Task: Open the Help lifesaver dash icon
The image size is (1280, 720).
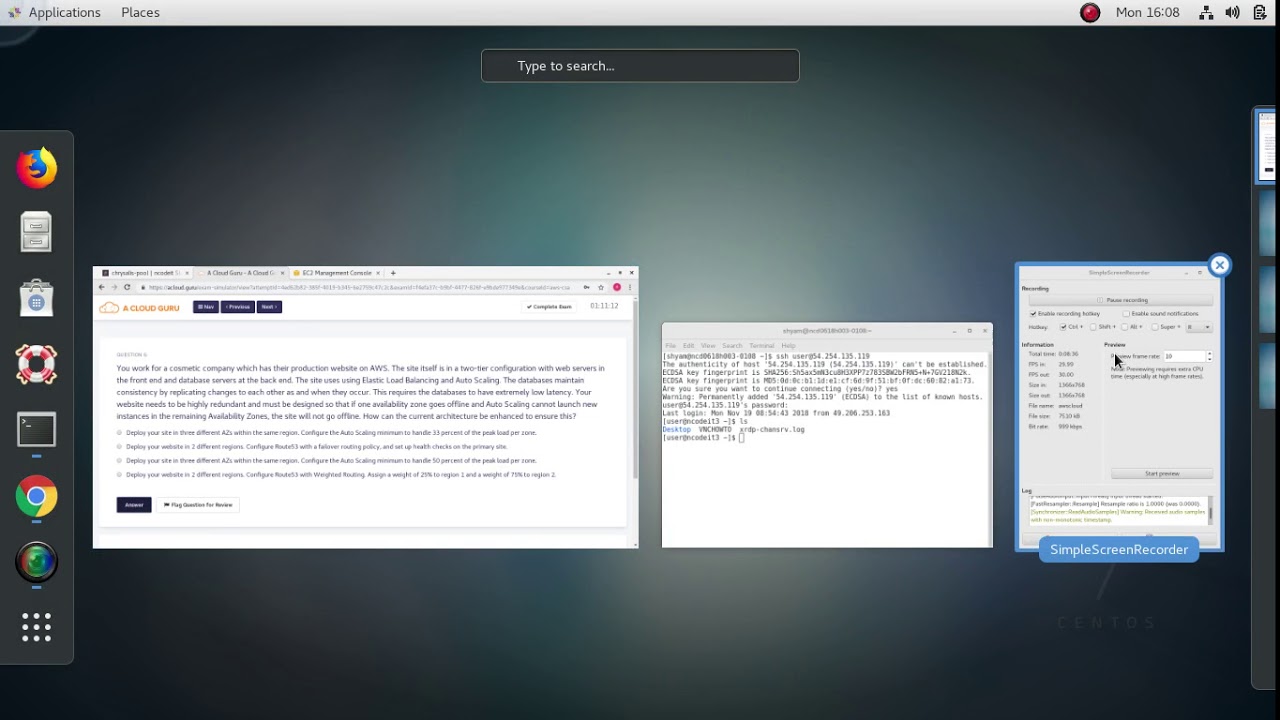Action: [x=36, y=364]
